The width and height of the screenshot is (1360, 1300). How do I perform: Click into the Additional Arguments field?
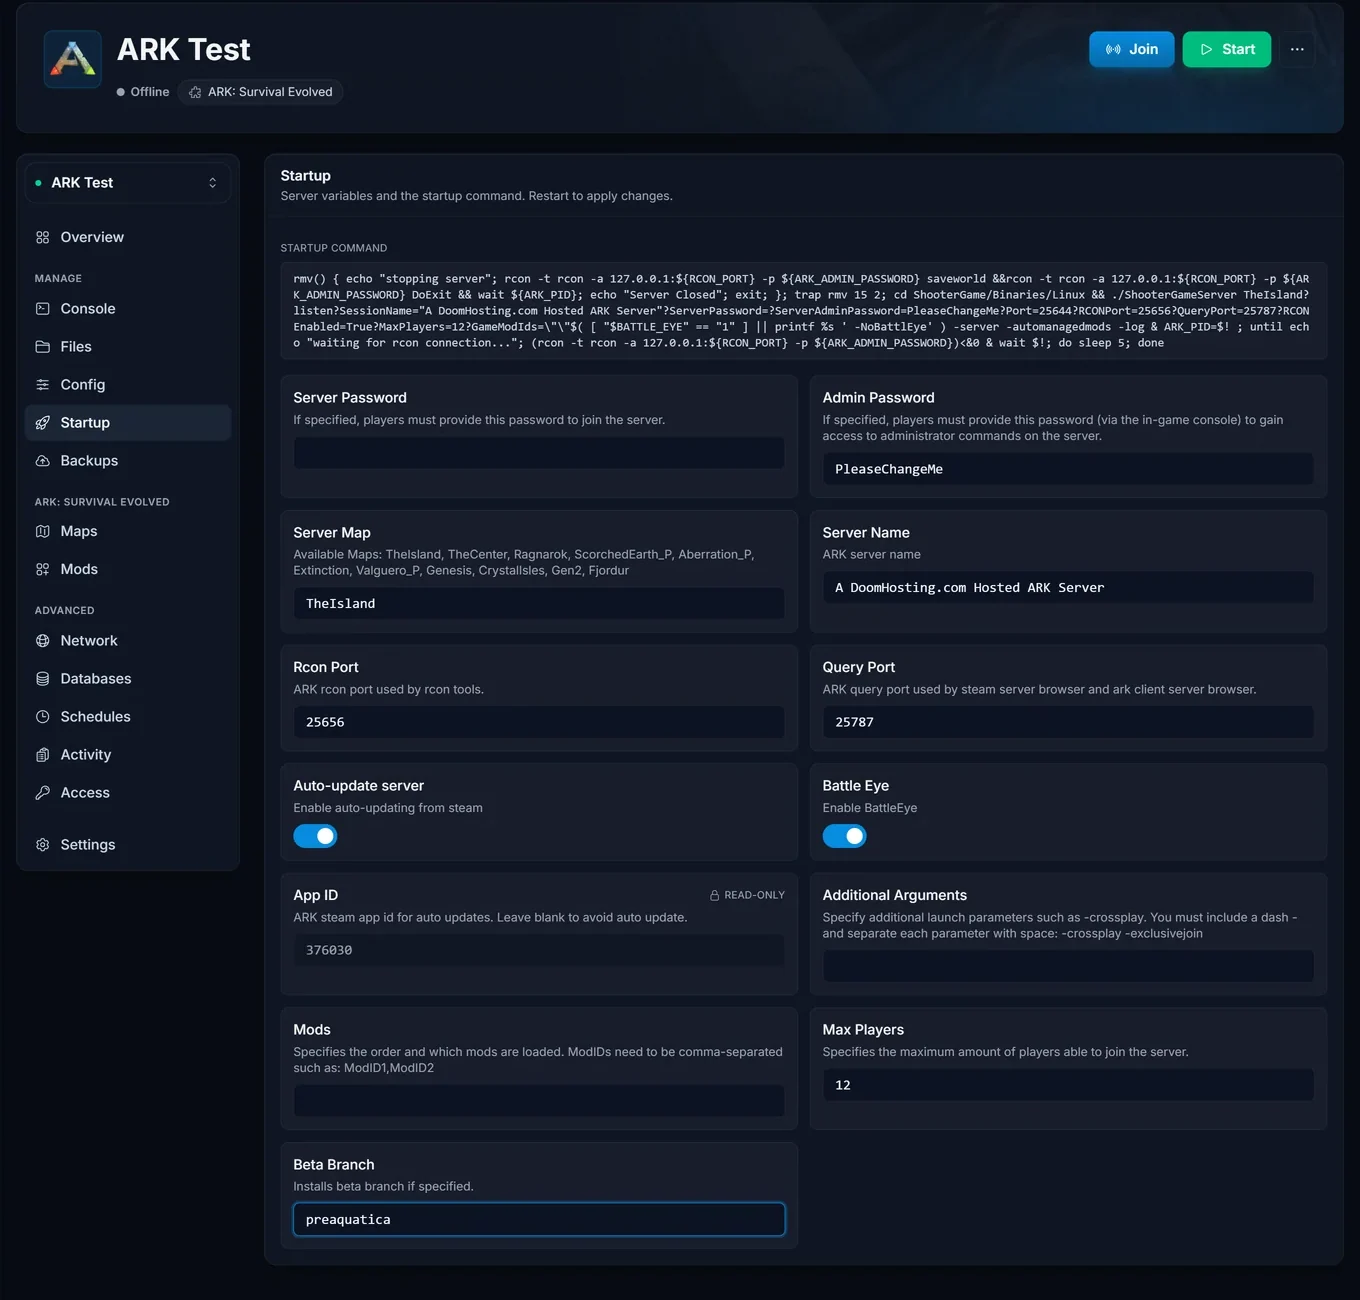point(1068,966)
